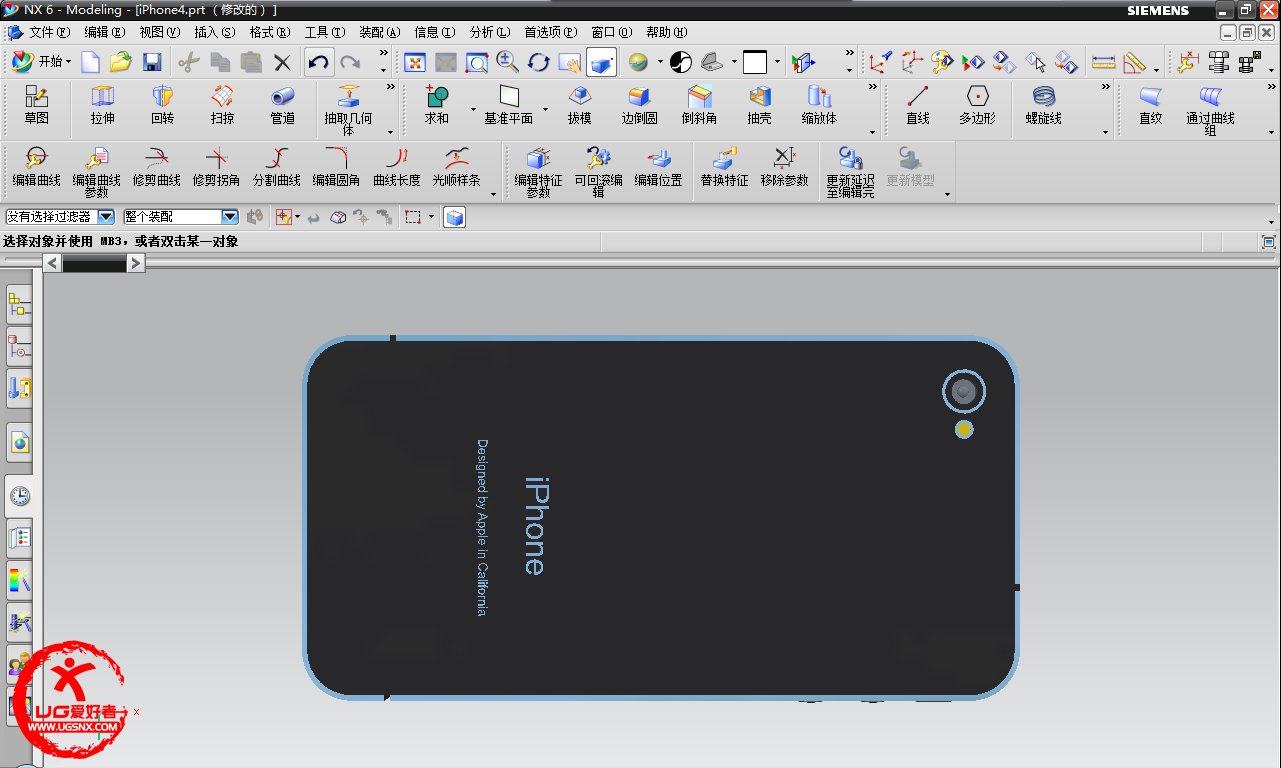Select the 修剪拐角 (Trim Corner) tool

click(x=217, y=168)
